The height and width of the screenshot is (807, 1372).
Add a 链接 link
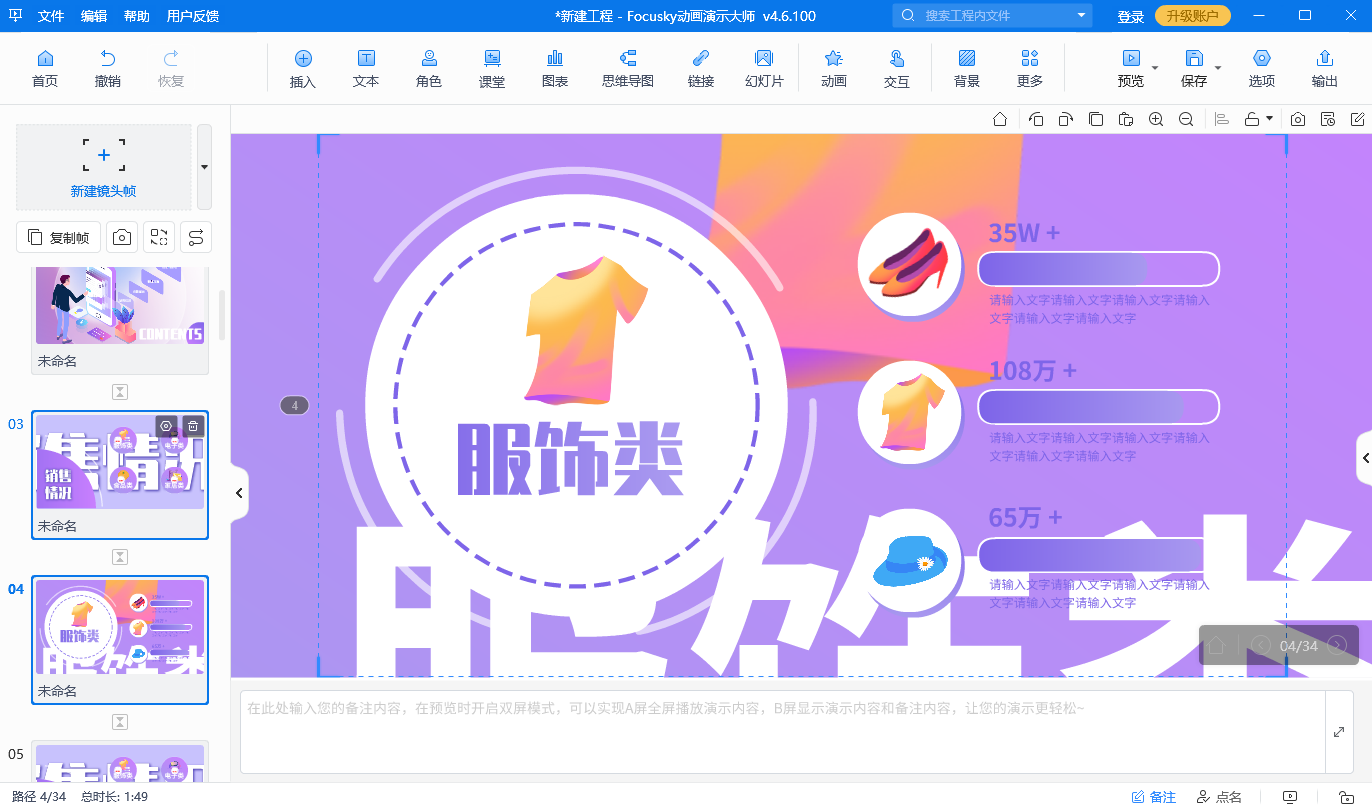click(x=701, y=68)
